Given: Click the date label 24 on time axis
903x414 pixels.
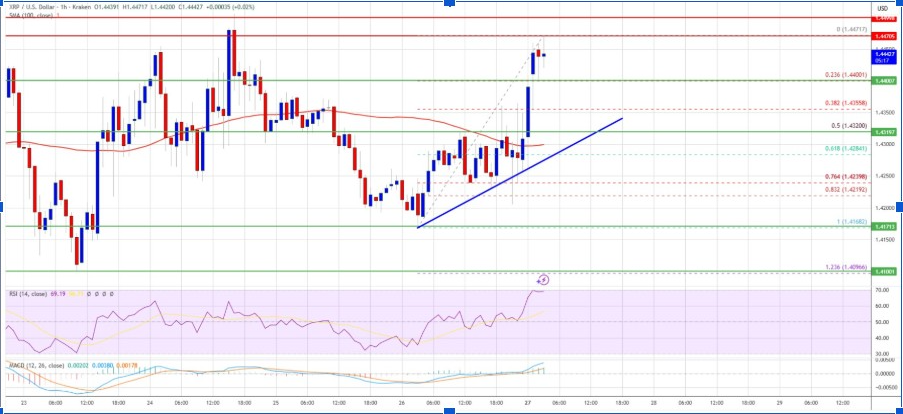Looking at the screenshot, I should (150, 403).
